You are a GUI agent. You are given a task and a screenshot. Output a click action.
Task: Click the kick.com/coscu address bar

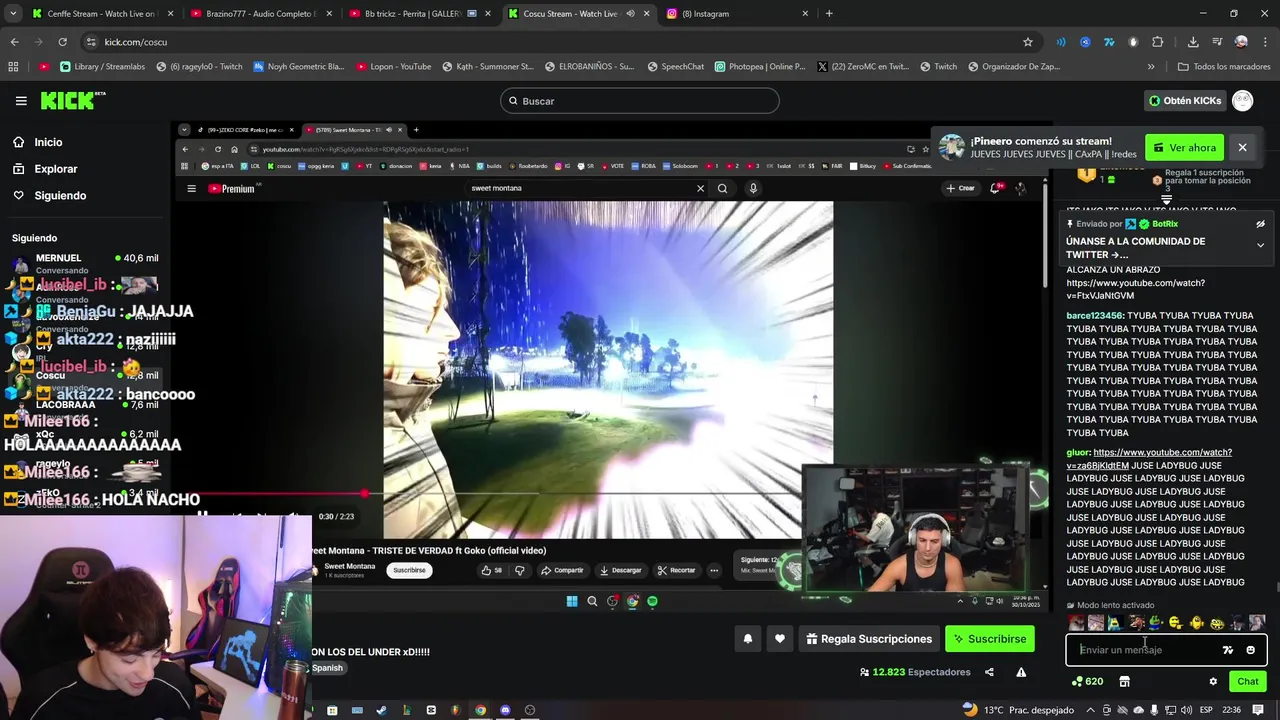click(560, 42)
